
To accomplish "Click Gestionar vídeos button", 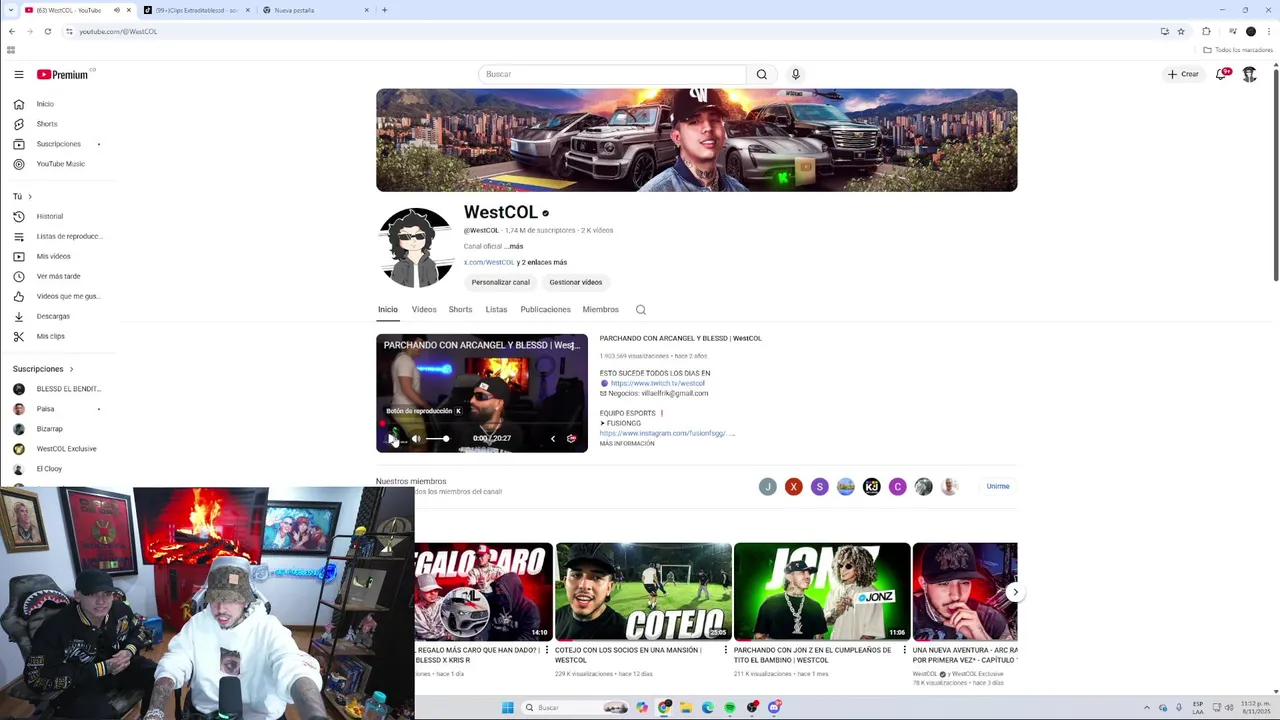I will click(x=576, y=282).
